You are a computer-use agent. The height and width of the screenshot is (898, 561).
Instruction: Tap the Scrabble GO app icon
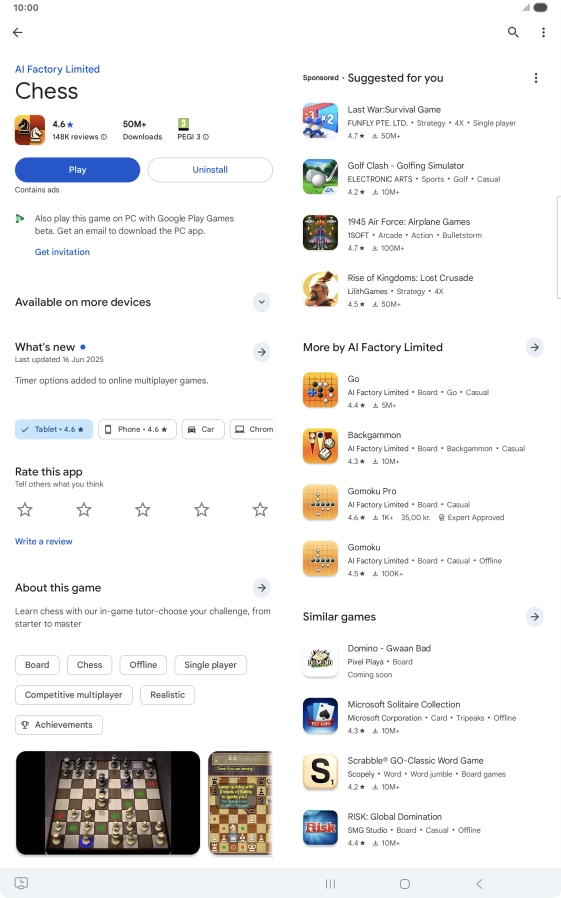point(320,771)
